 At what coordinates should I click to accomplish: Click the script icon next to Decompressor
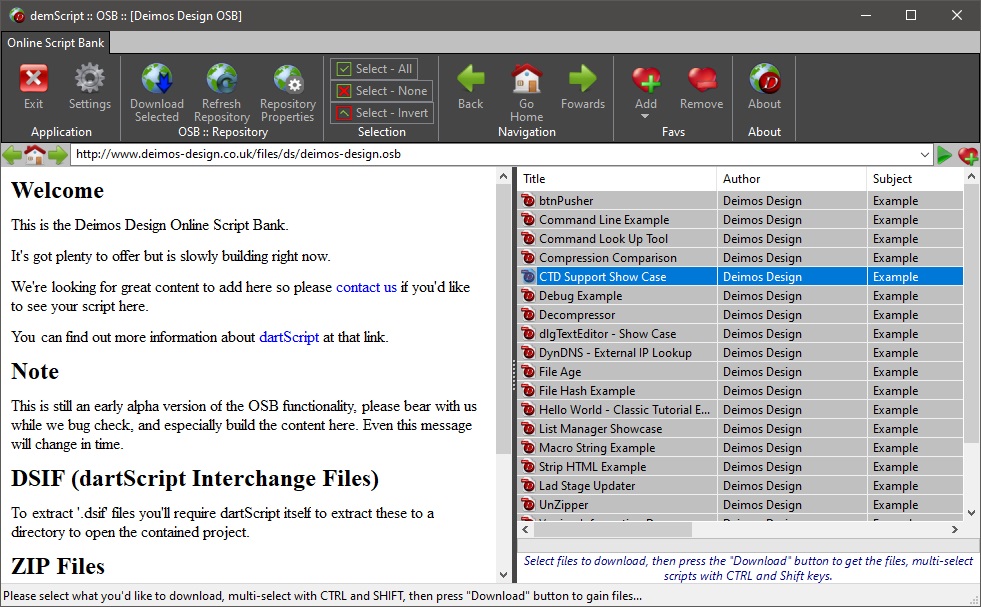click(529, 314)
